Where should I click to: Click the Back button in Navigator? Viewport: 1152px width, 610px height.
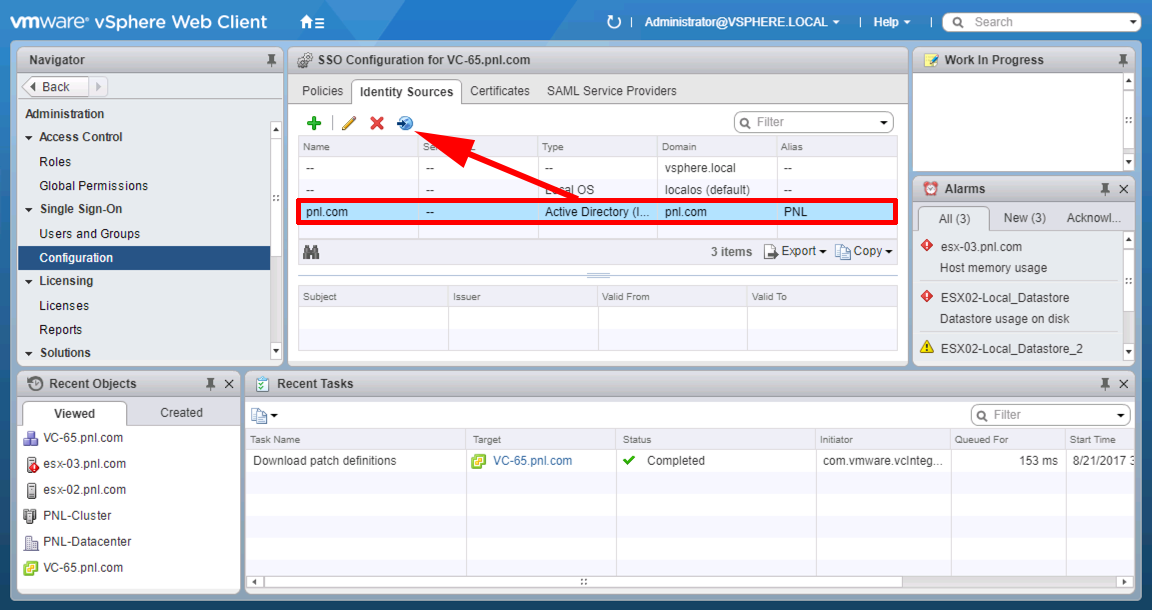(55, 87)
